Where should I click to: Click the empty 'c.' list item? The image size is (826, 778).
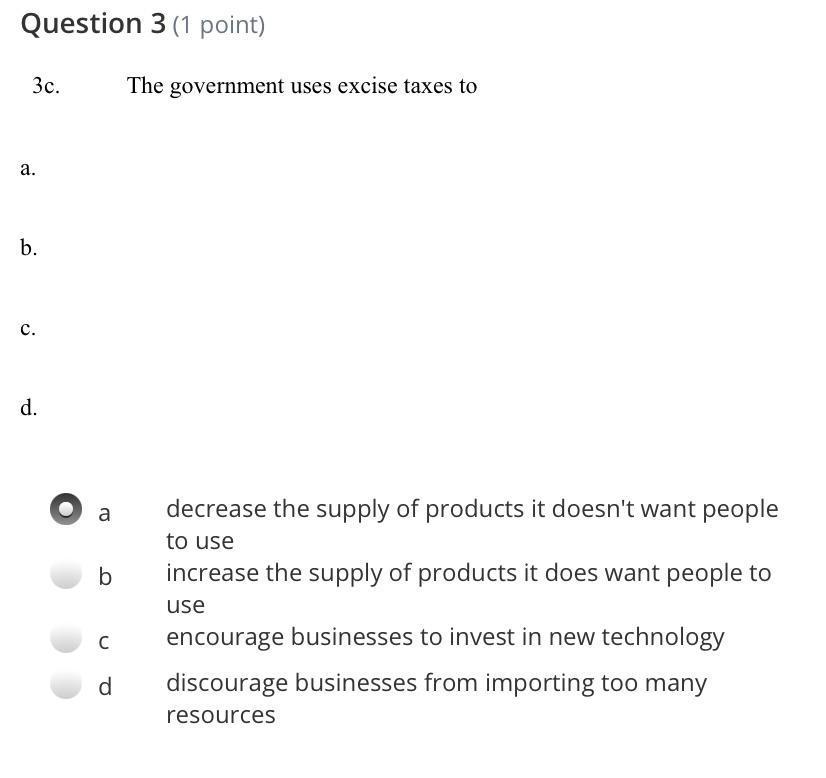[x=28, y=328]
